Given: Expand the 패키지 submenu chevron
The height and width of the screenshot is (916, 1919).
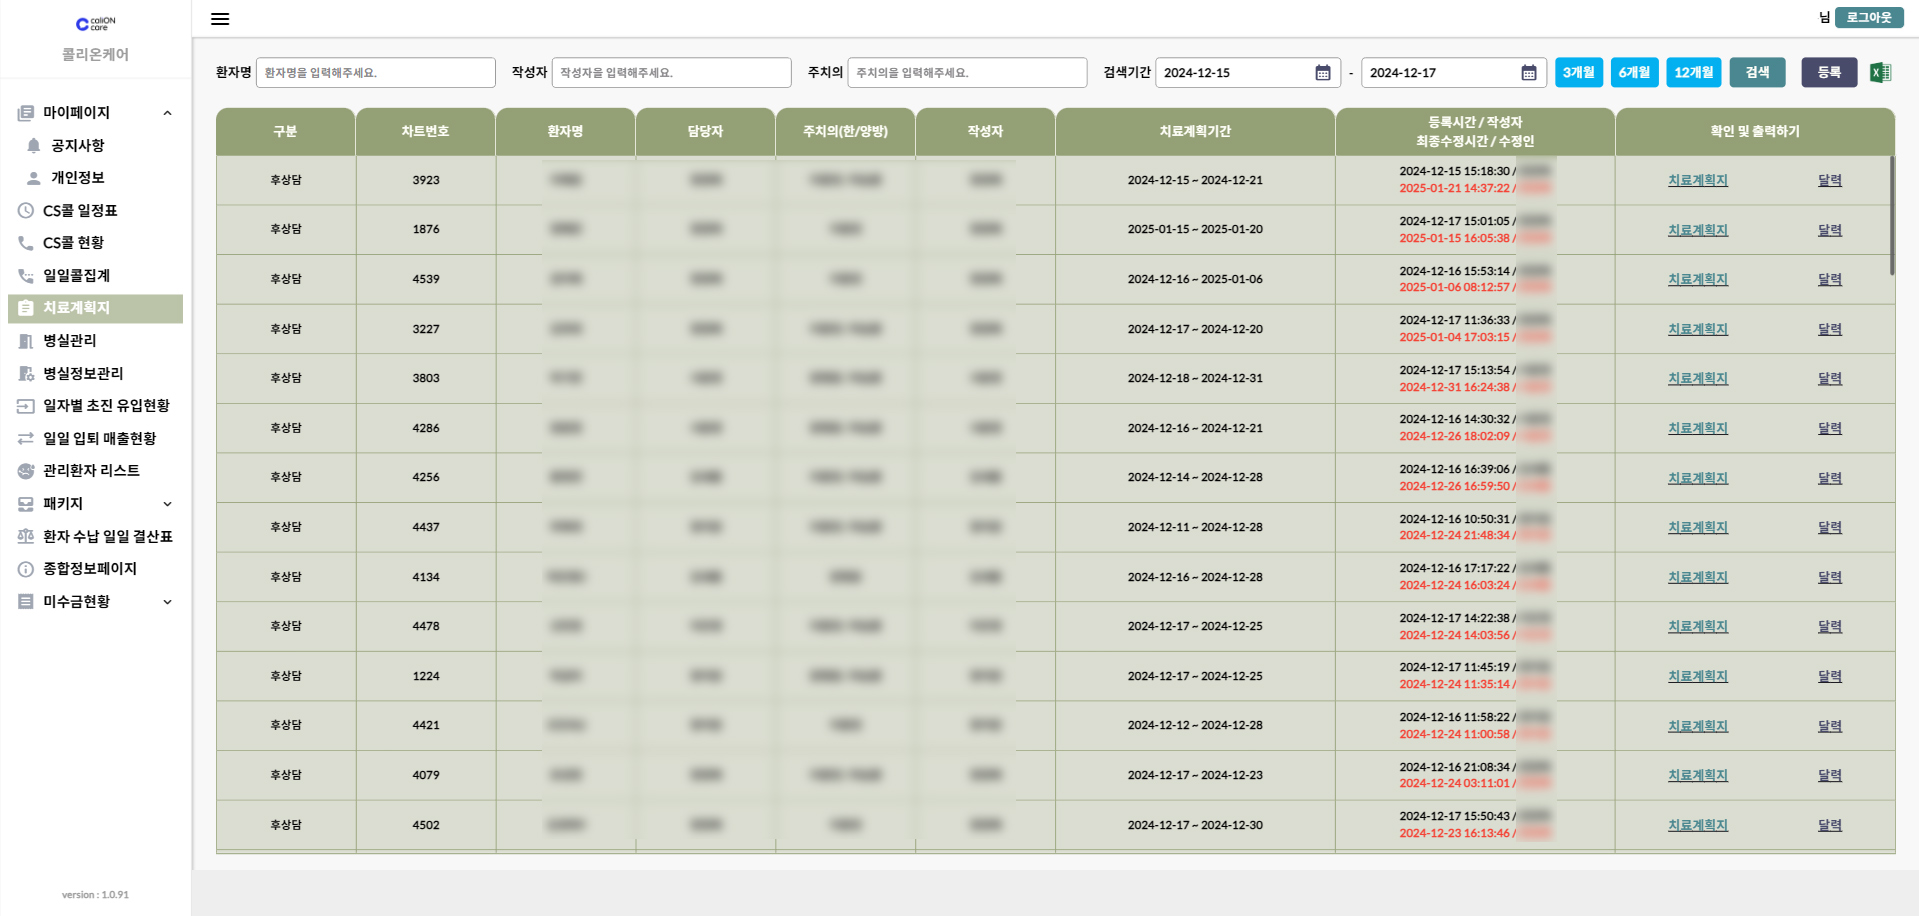Looking at the screenshot, I should coord(167,504).
